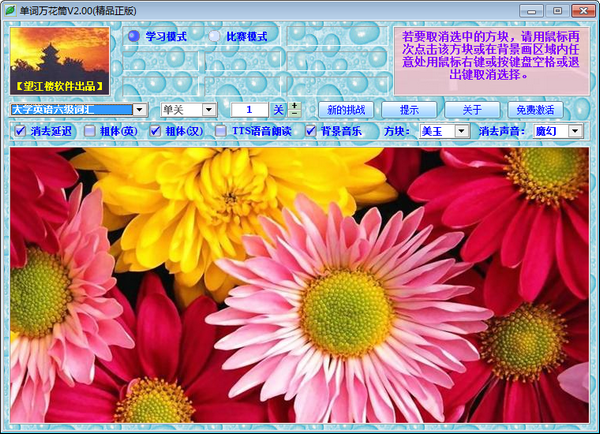Toggle the 消去延迟 checkbox
The height and width of the screenshot is (434, 600).
(x=21, y=131)
